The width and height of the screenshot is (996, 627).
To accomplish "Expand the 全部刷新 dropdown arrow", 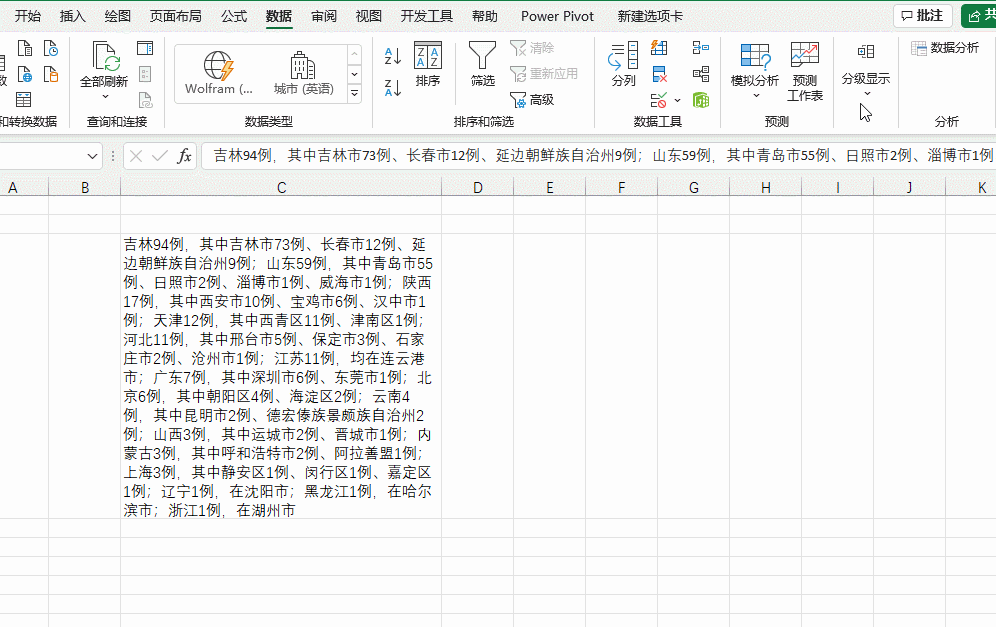I will tap(105, 96).
